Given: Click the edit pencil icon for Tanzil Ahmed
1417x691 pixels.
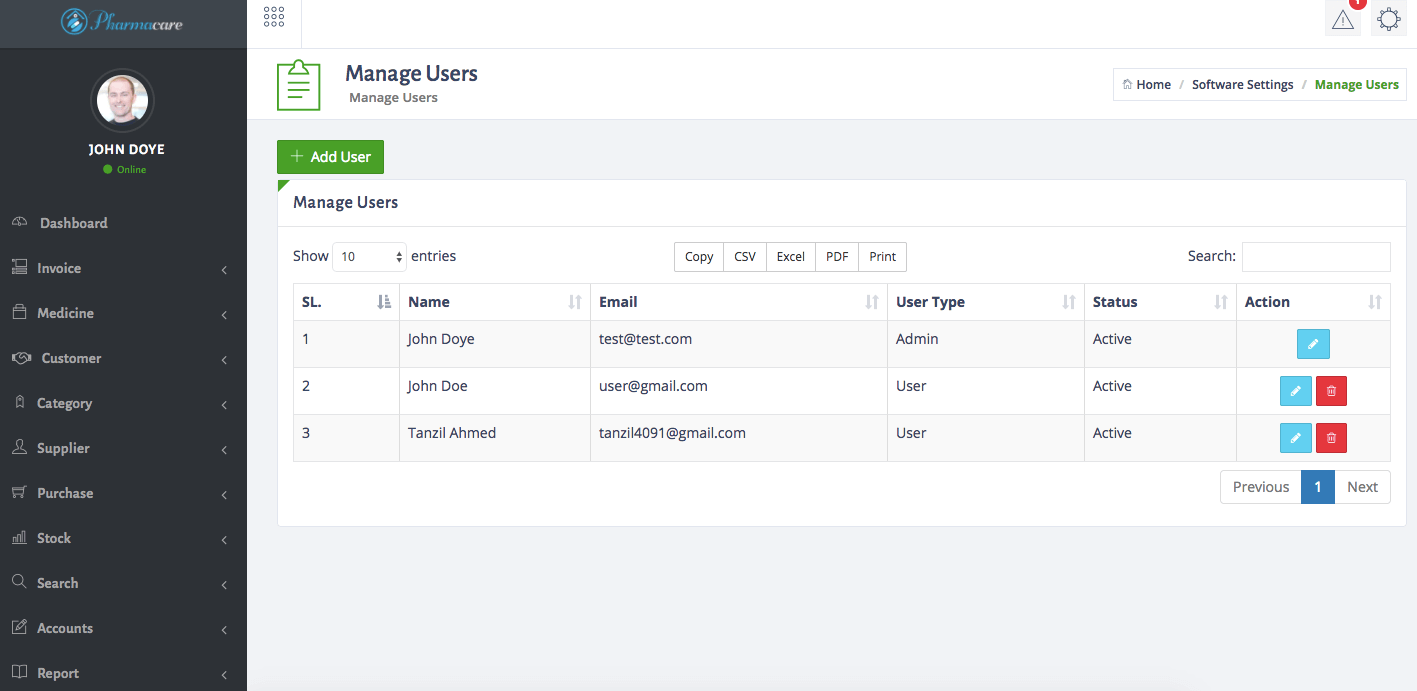Looking at the screenshot, I should (1296, 437).
